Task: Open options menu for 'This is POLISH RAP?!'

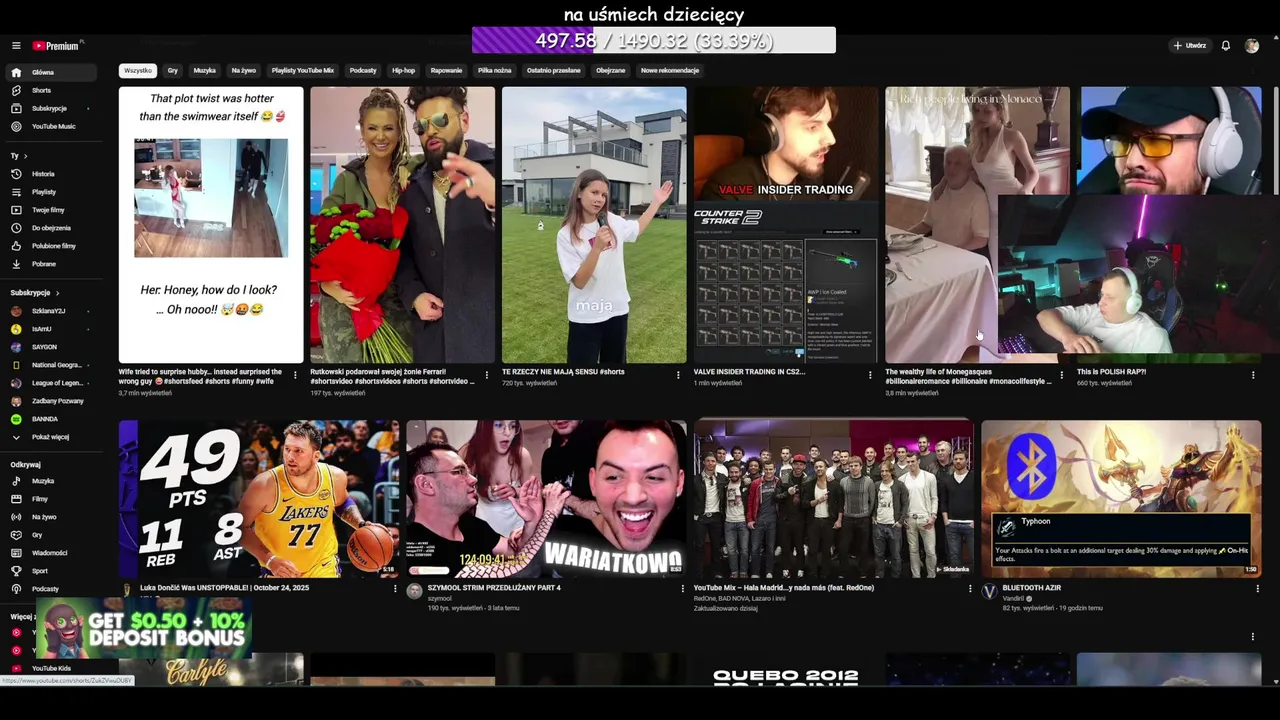Action: pos(1253,375)
